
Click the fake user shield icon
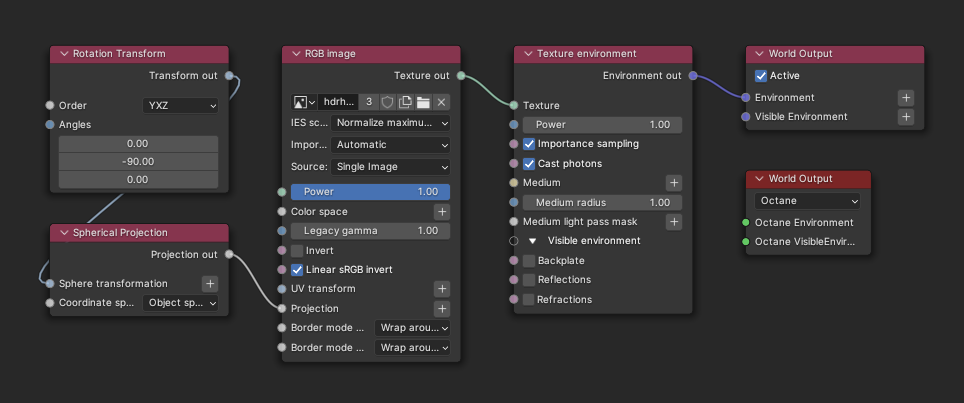(388, 102)
